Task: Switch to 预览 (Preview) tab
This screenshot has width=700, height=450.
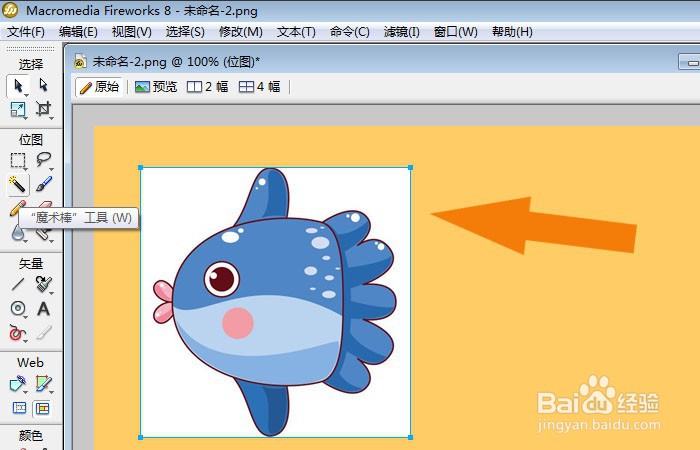Action: [x=156, y=87]
